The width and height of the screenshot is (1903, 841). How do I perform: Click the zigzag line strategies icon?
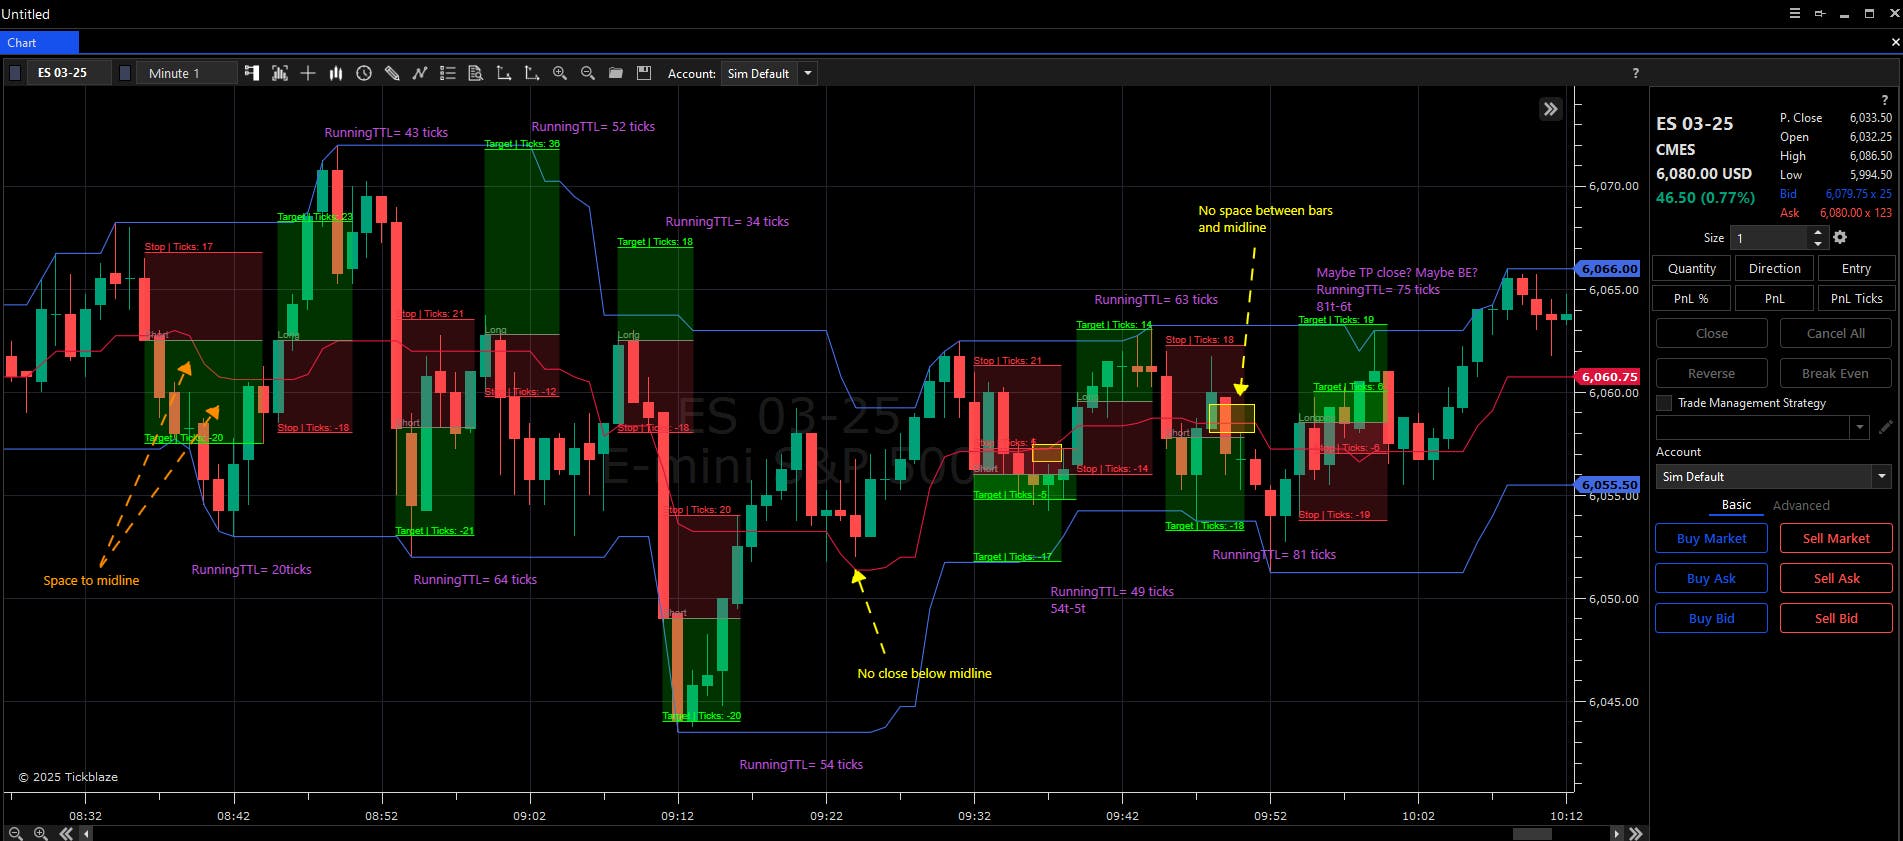(x=420, y=73)
